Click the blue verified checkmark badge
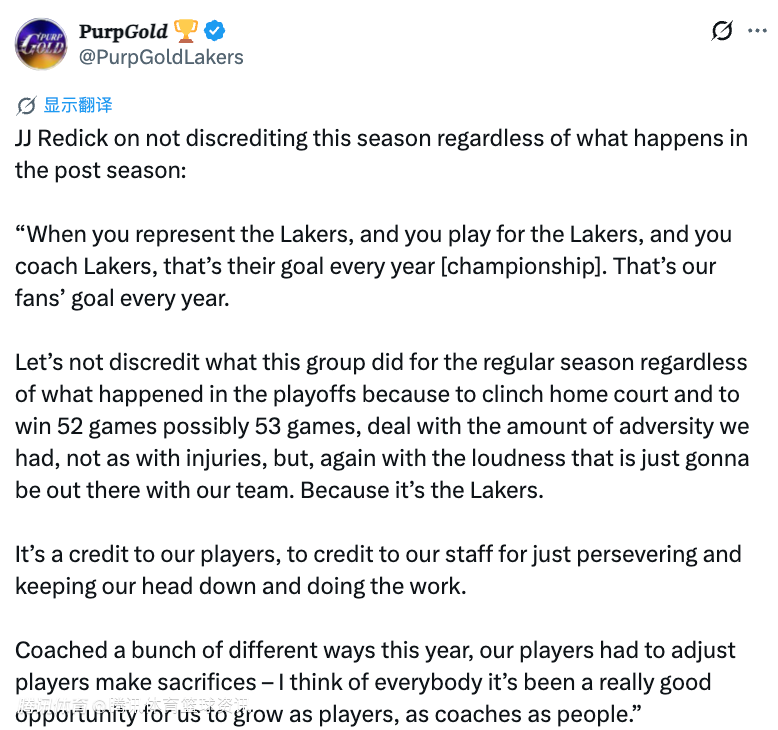The image size is (778, 730). [219, 32]
